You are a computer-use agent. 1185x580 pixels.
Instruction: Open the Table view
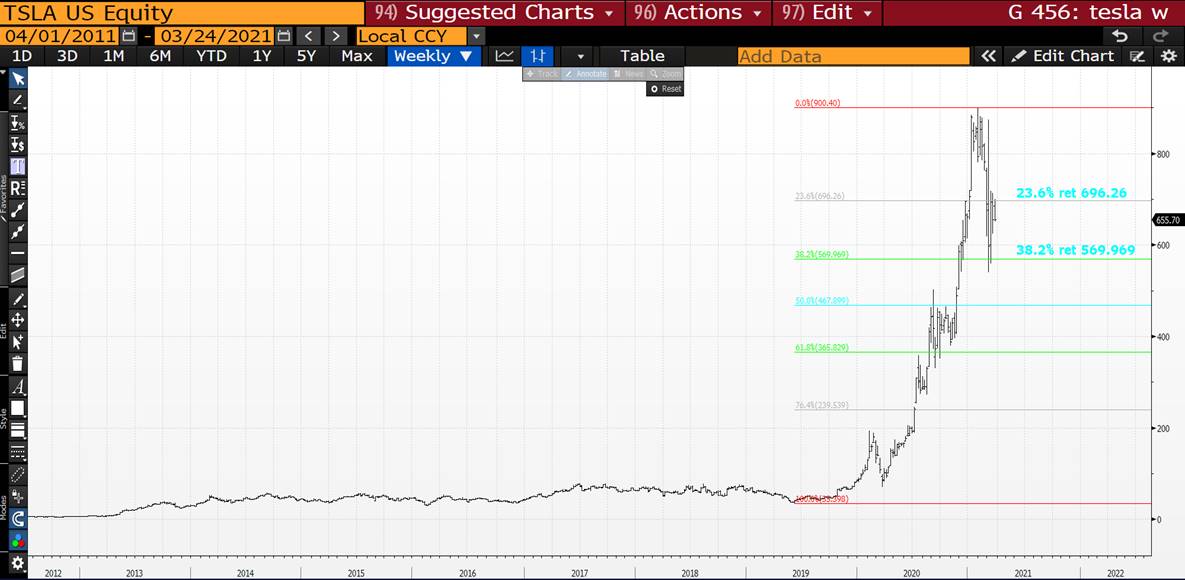pyautogui.click(x=642, y=56)
